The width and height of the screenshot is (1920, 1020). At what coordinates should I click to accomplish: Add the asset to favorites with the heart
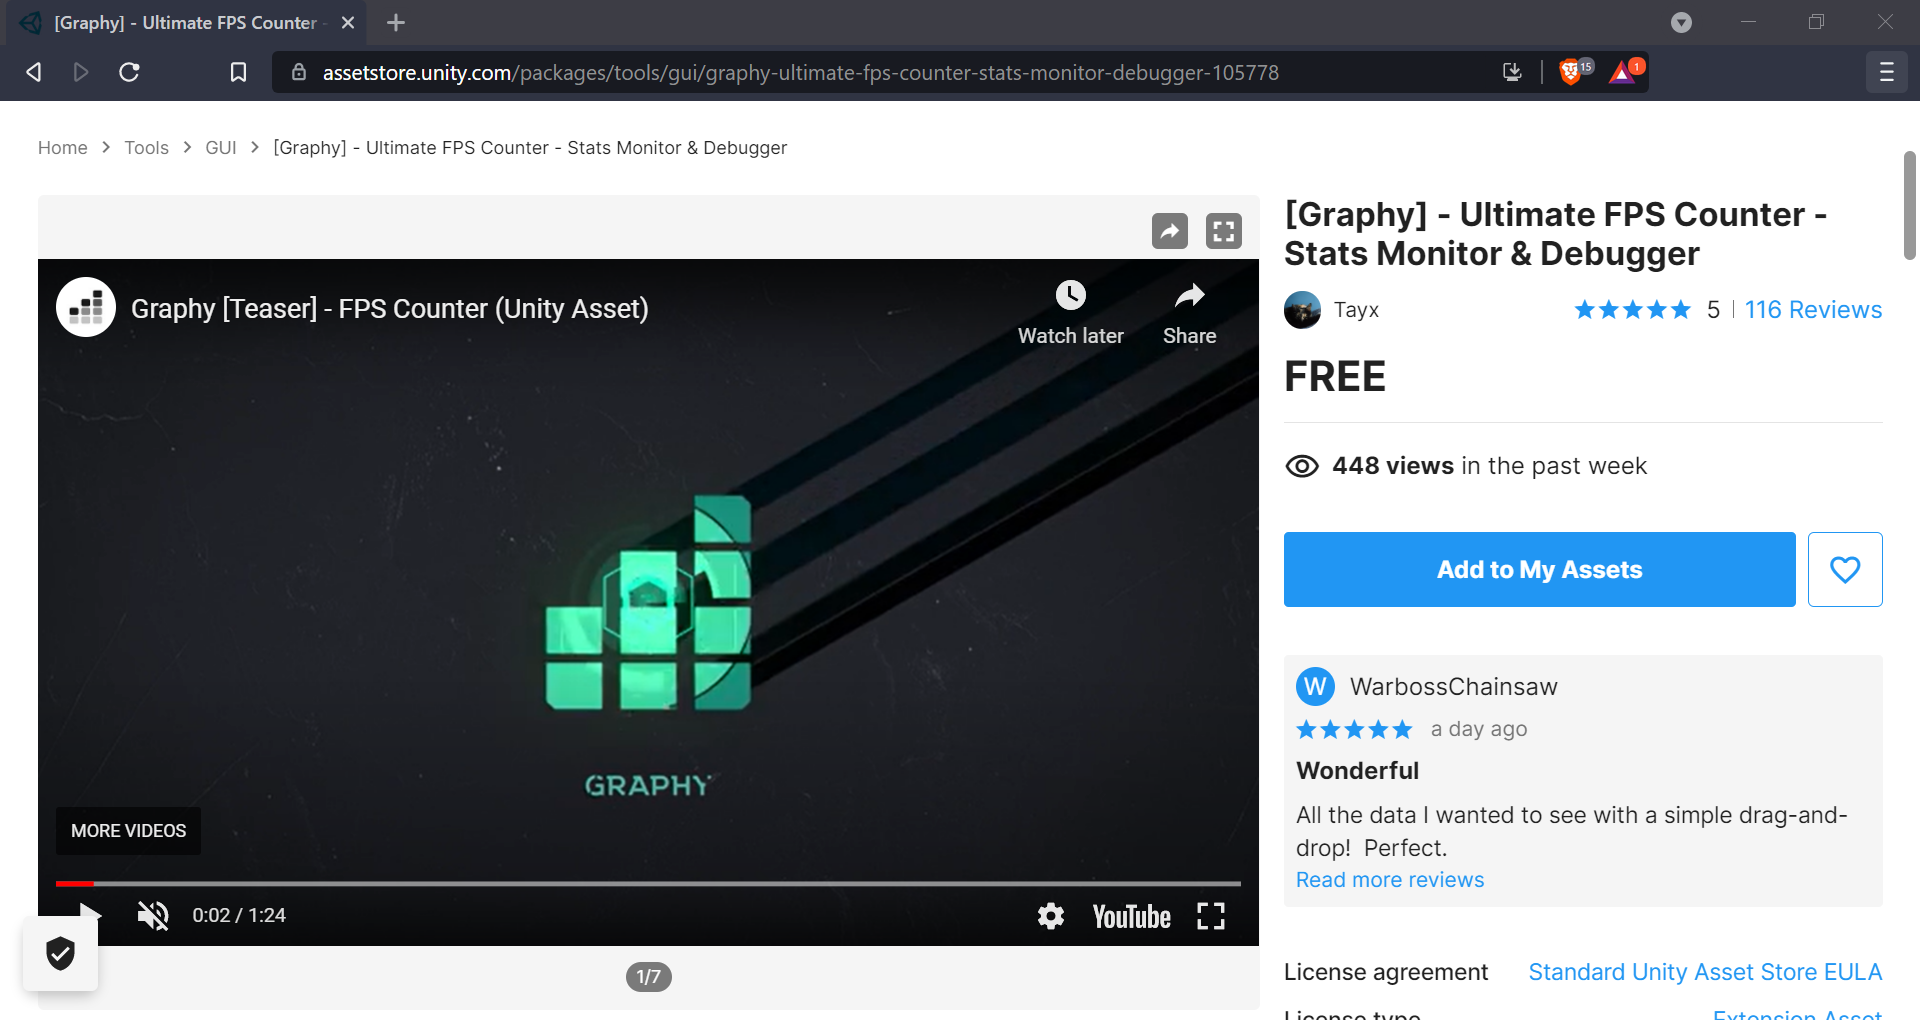pos(1845,570)
